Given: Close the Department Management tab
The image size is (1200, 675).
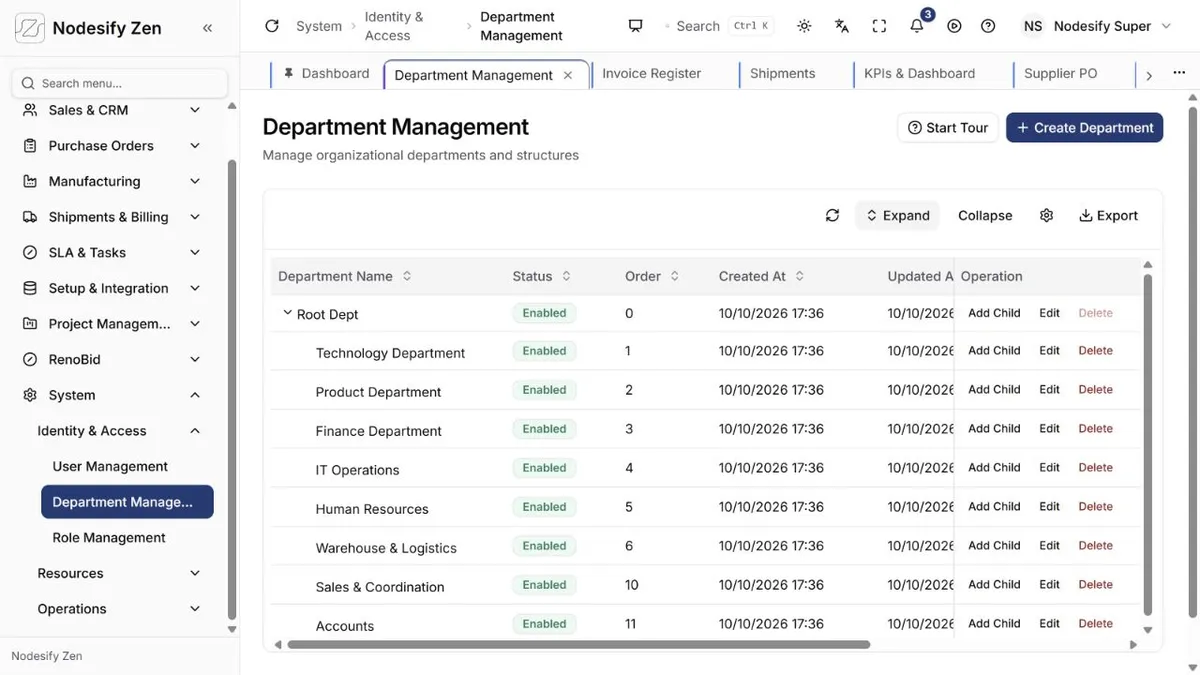Looking at the screenshot, I should (x=568, y=75).
